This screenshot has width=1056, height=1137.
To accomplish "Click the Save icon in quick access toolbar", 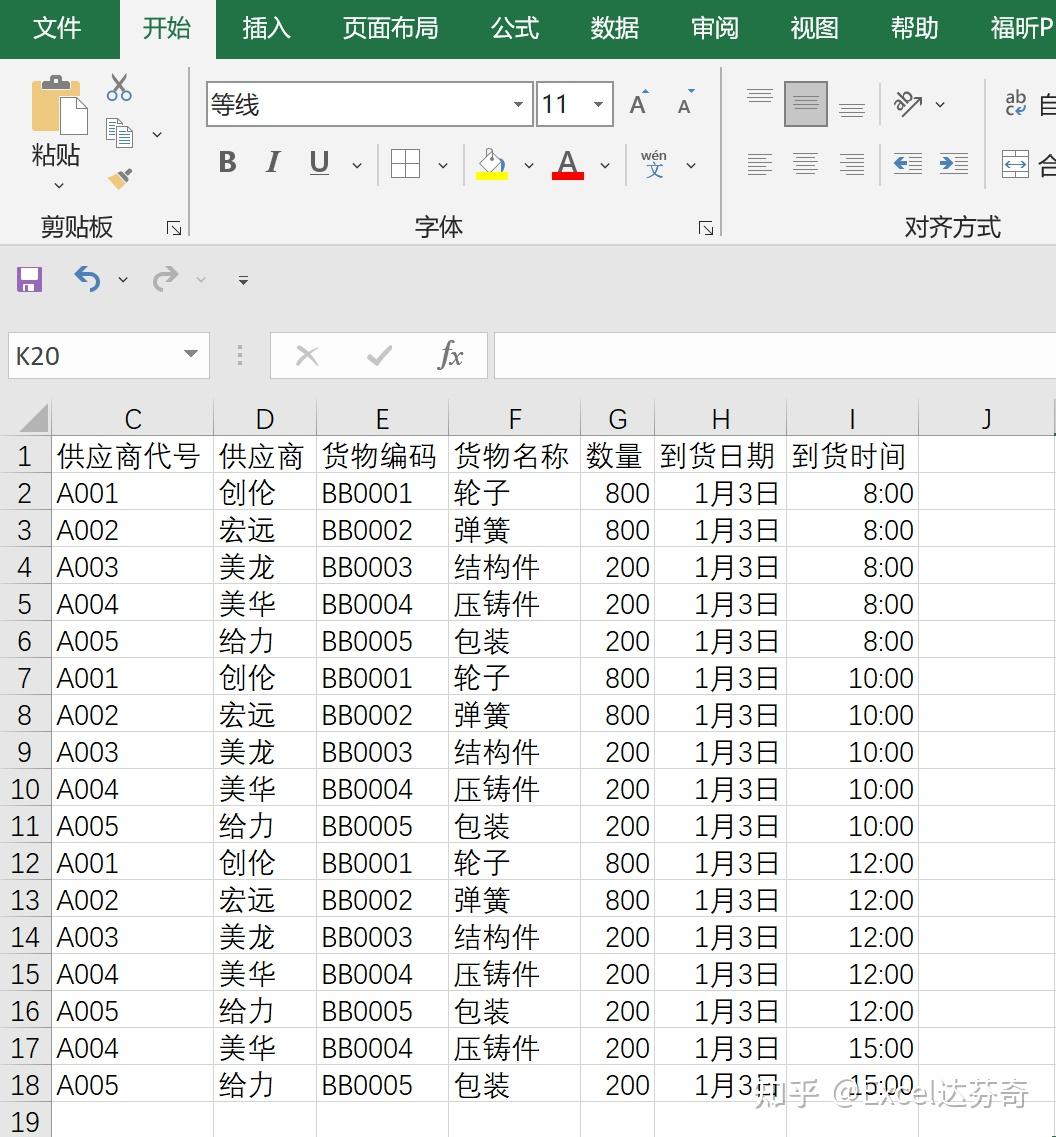I will coord(27,280).
